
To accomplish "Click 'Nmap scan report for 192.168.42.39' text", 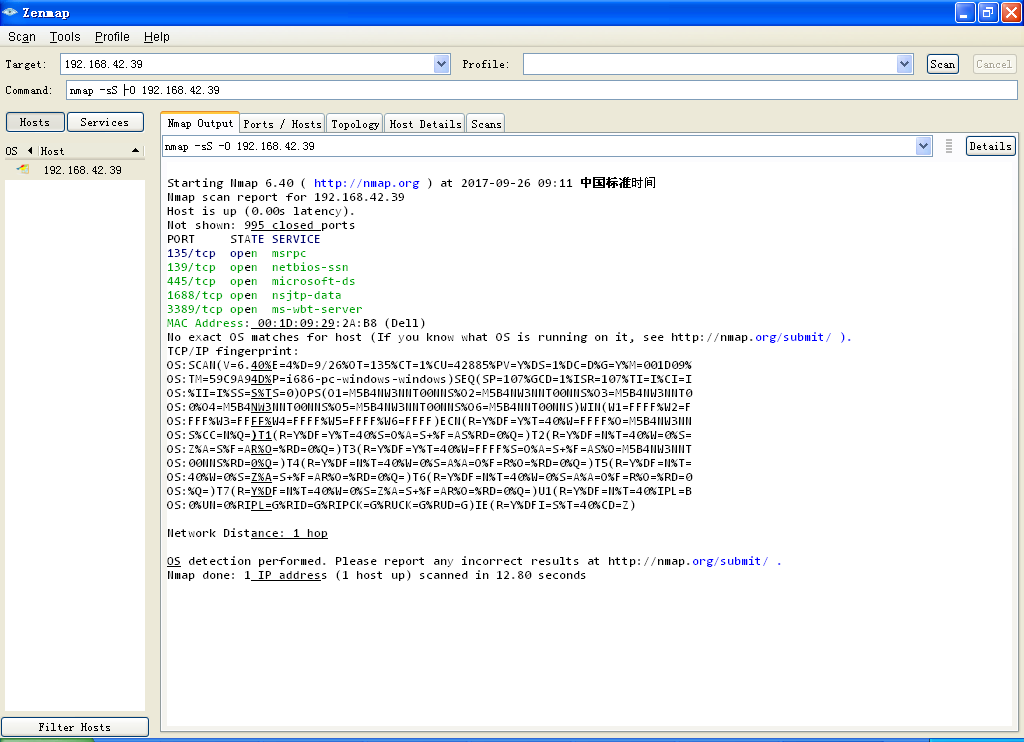I will [285, 197].
